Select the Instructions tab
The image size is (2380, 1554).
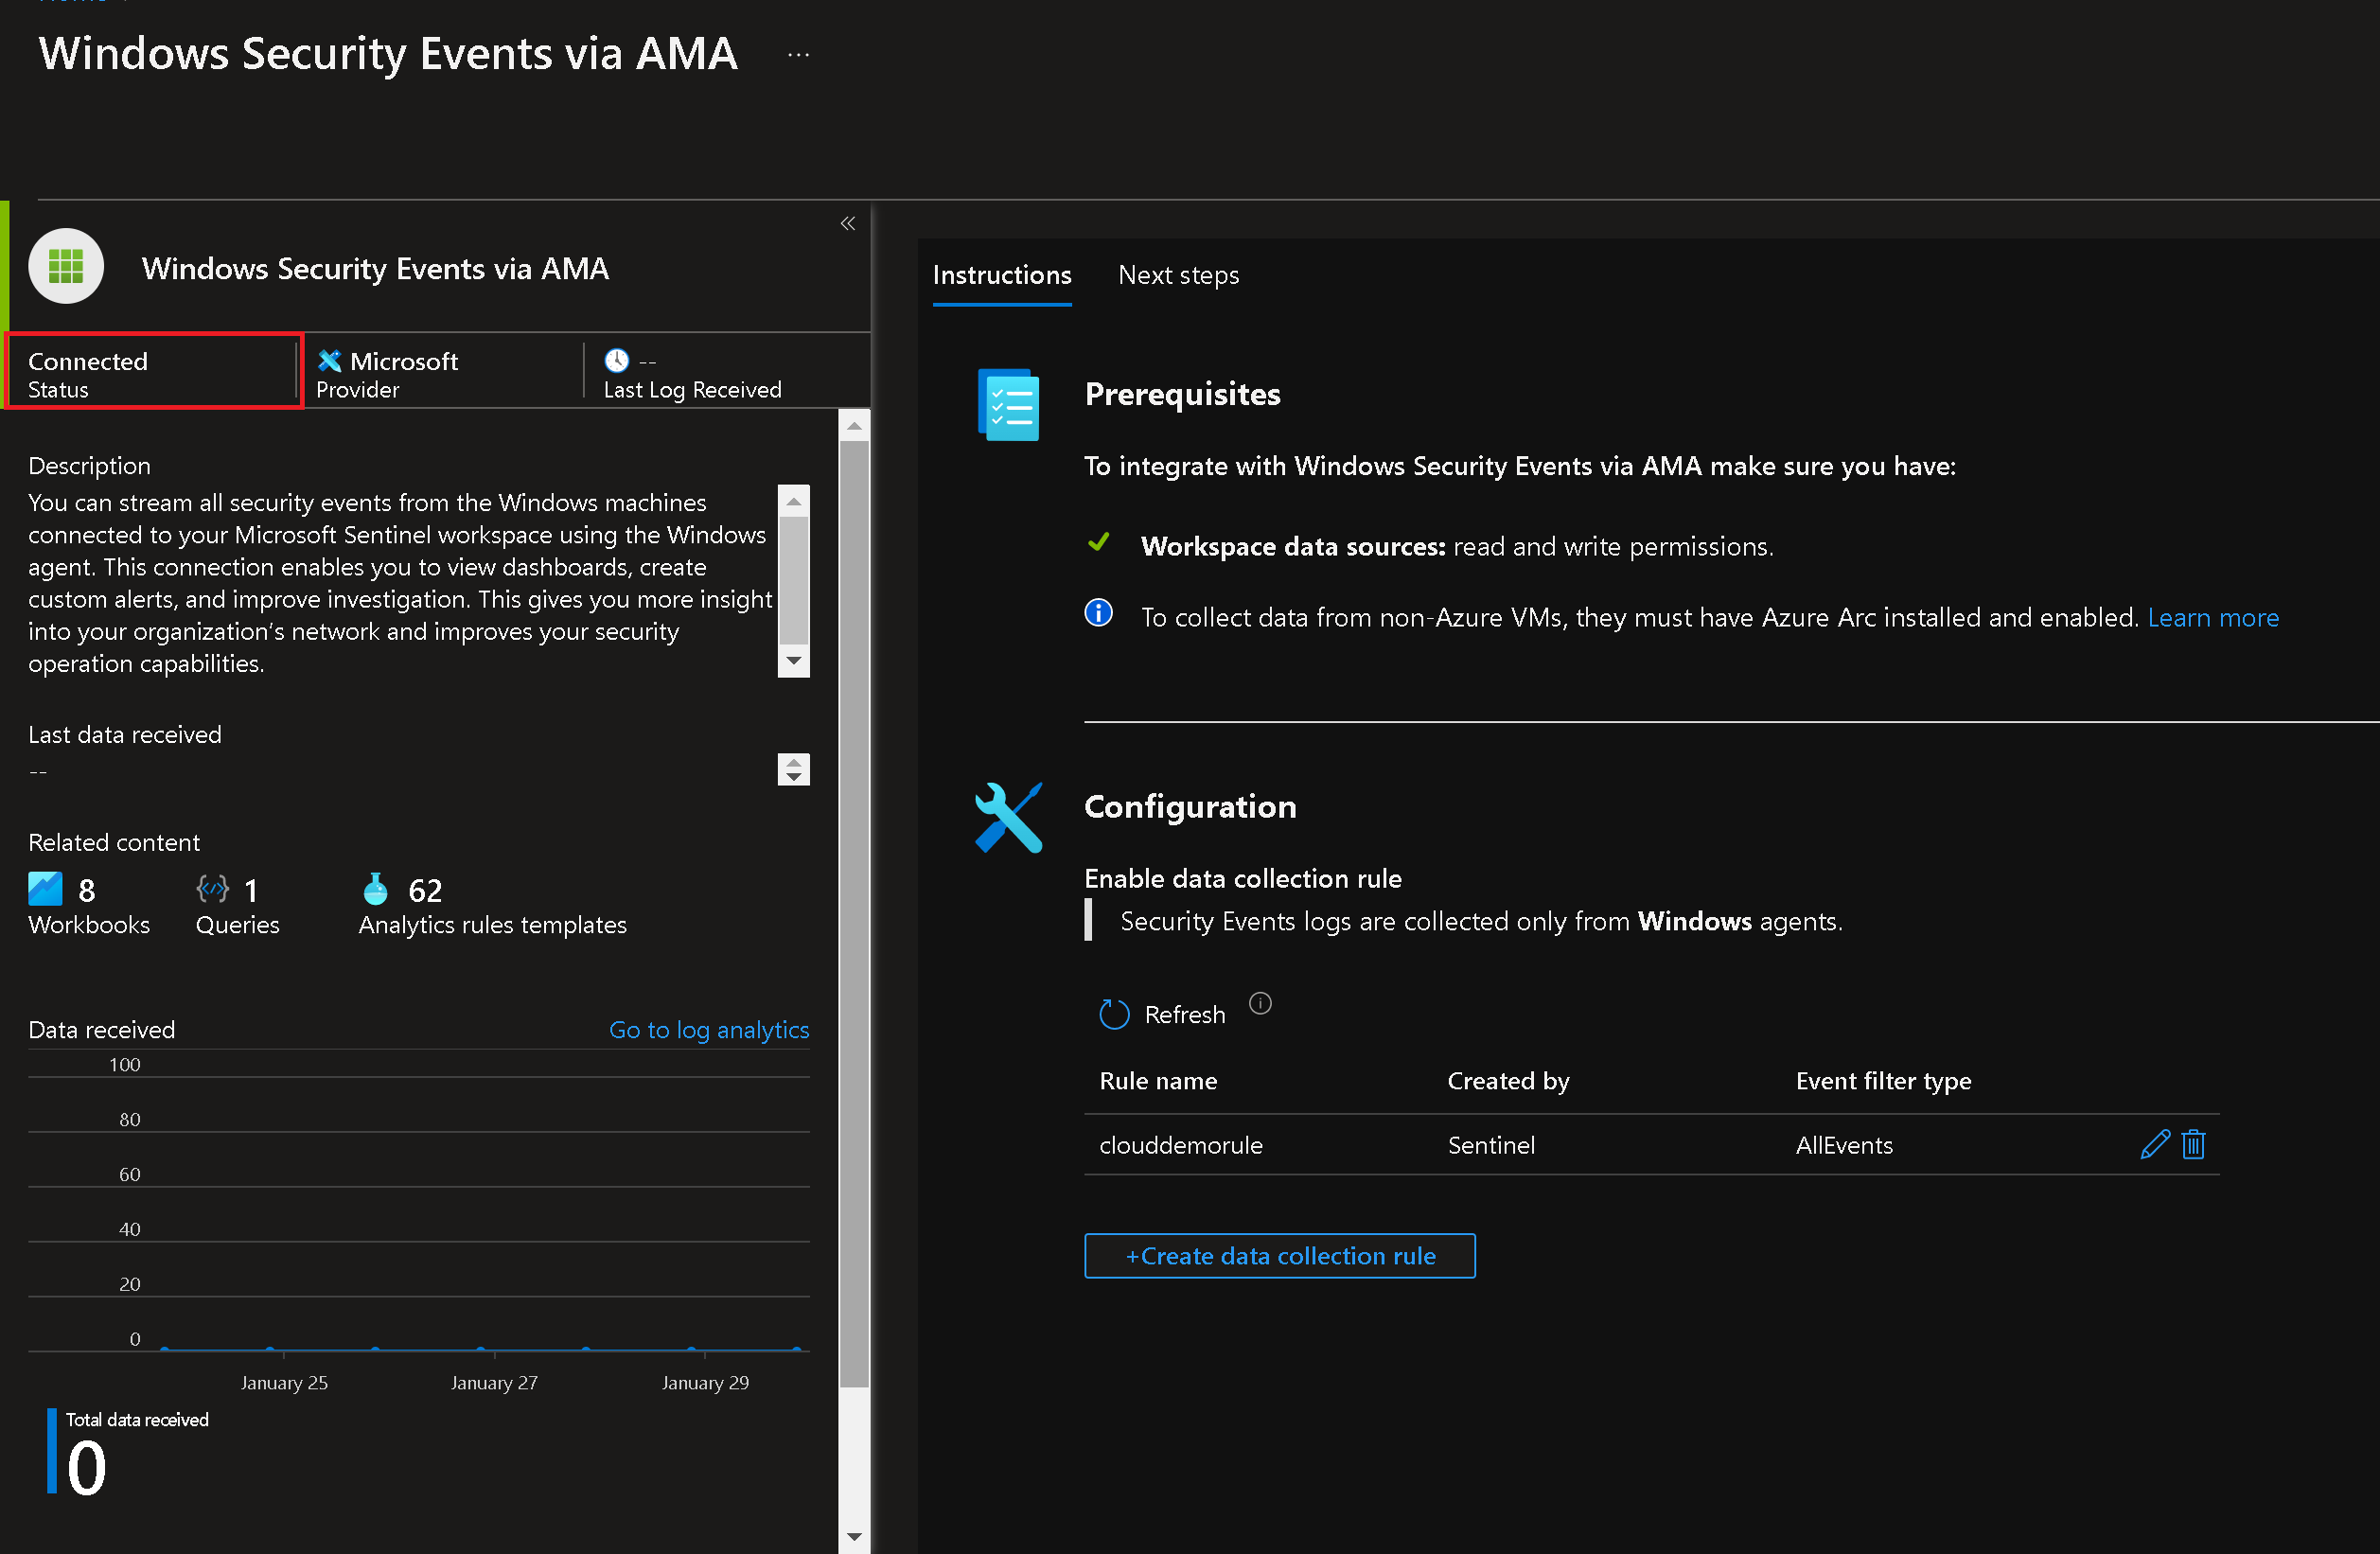1001,275
